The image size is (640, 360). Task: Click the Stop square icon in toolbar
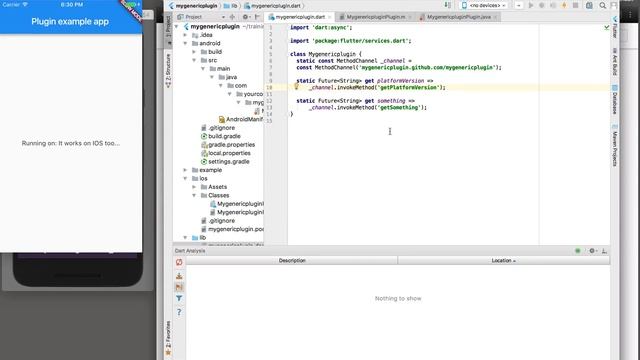tap(576, 5)
